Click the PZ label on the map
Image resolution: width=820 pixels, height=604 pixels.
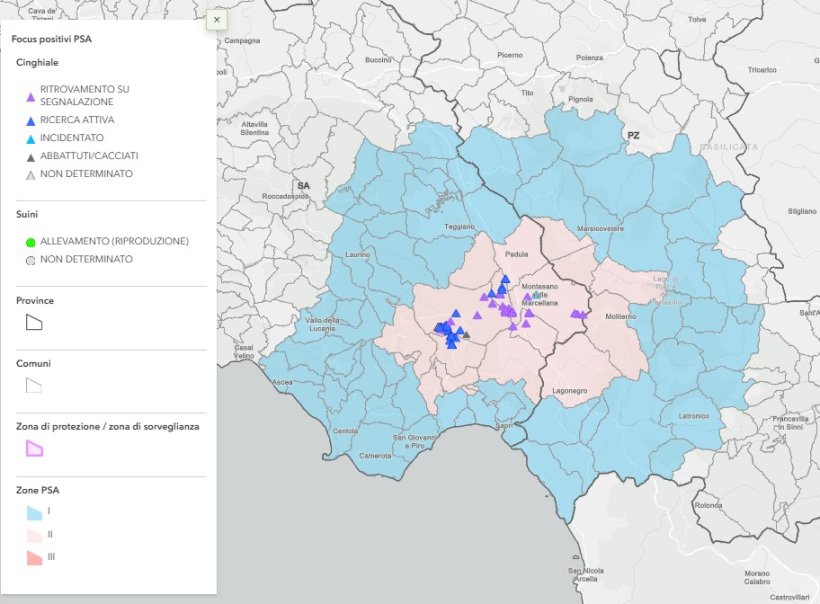click(x=634, y=133)
